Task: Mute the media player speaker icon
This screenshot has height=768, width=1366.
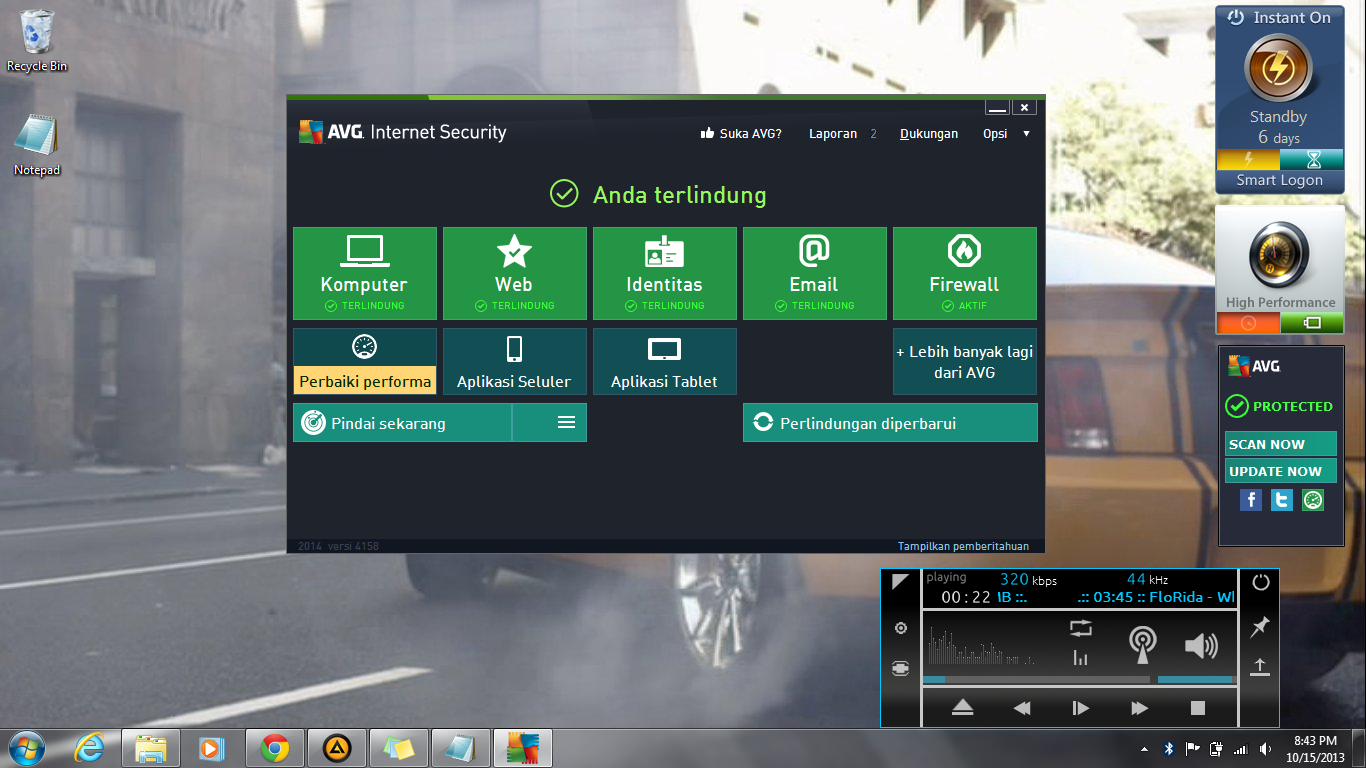Action: click(1201, 646)
